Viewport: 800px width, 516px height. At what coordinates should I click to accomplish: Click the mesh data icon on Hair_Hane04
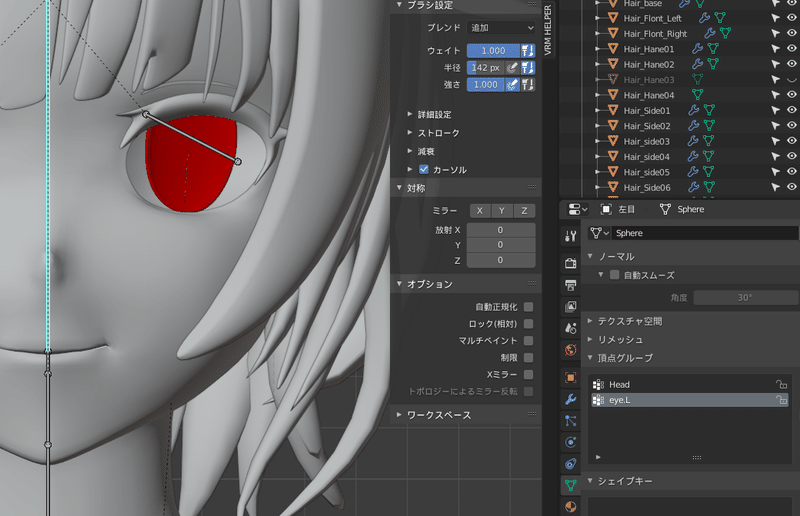click(697, 95)
